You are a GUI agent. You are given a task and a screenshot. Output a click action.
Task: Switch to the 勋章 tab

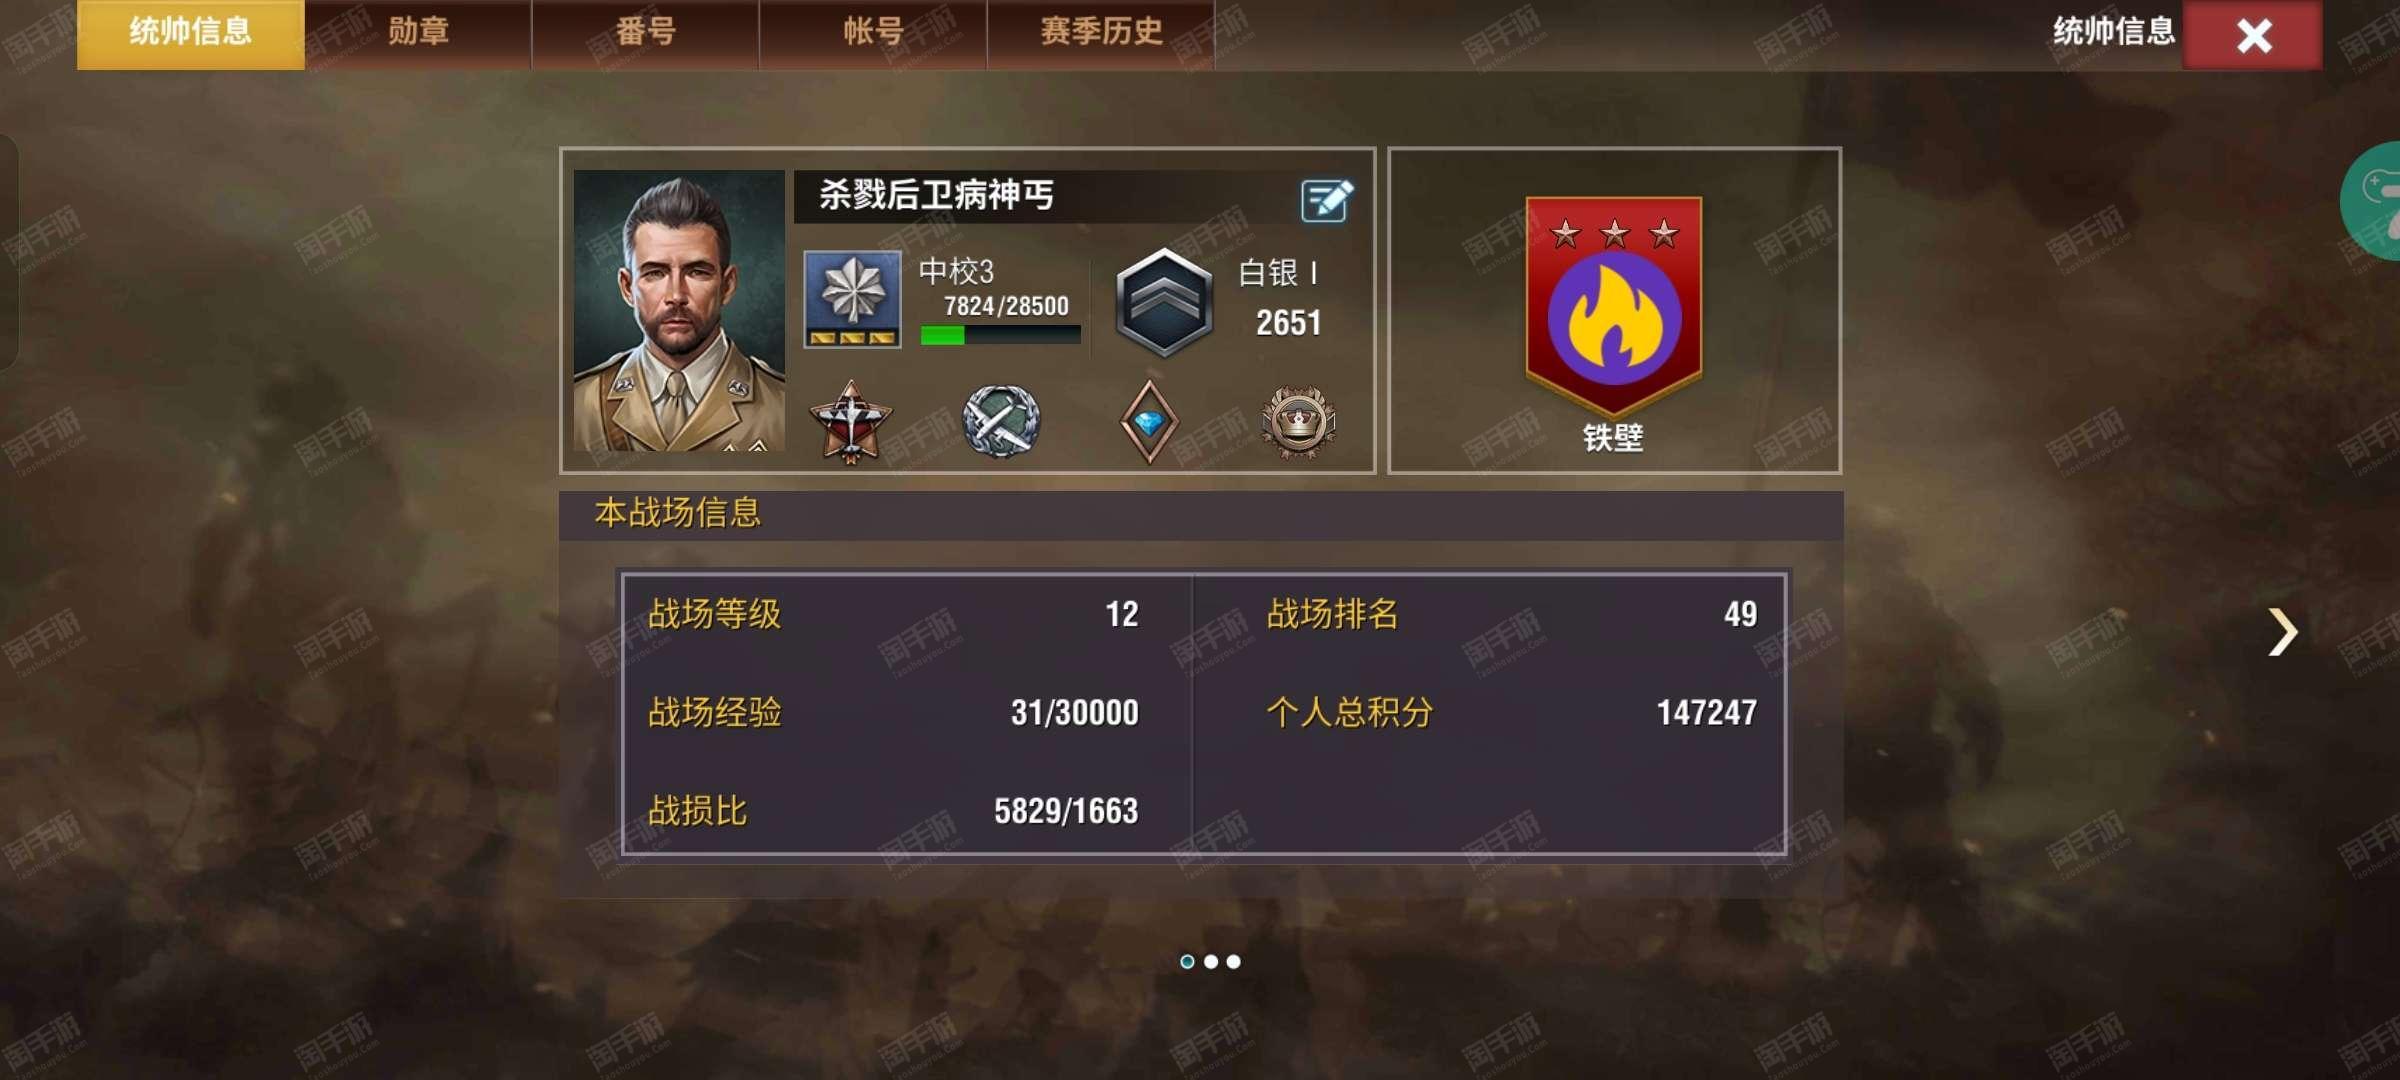pyautogui.click(x=418, y=34)
